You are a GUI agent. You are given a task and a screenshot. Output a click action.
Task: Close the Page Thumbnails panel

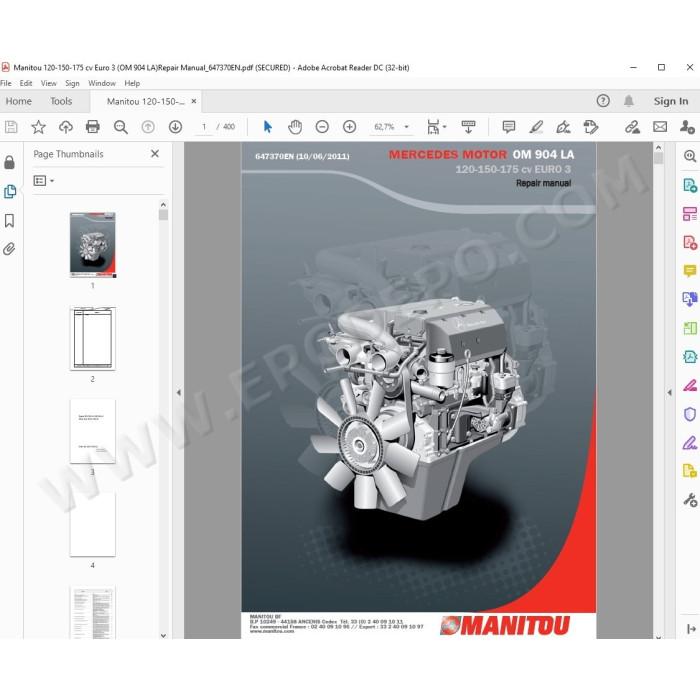(155, 154)
